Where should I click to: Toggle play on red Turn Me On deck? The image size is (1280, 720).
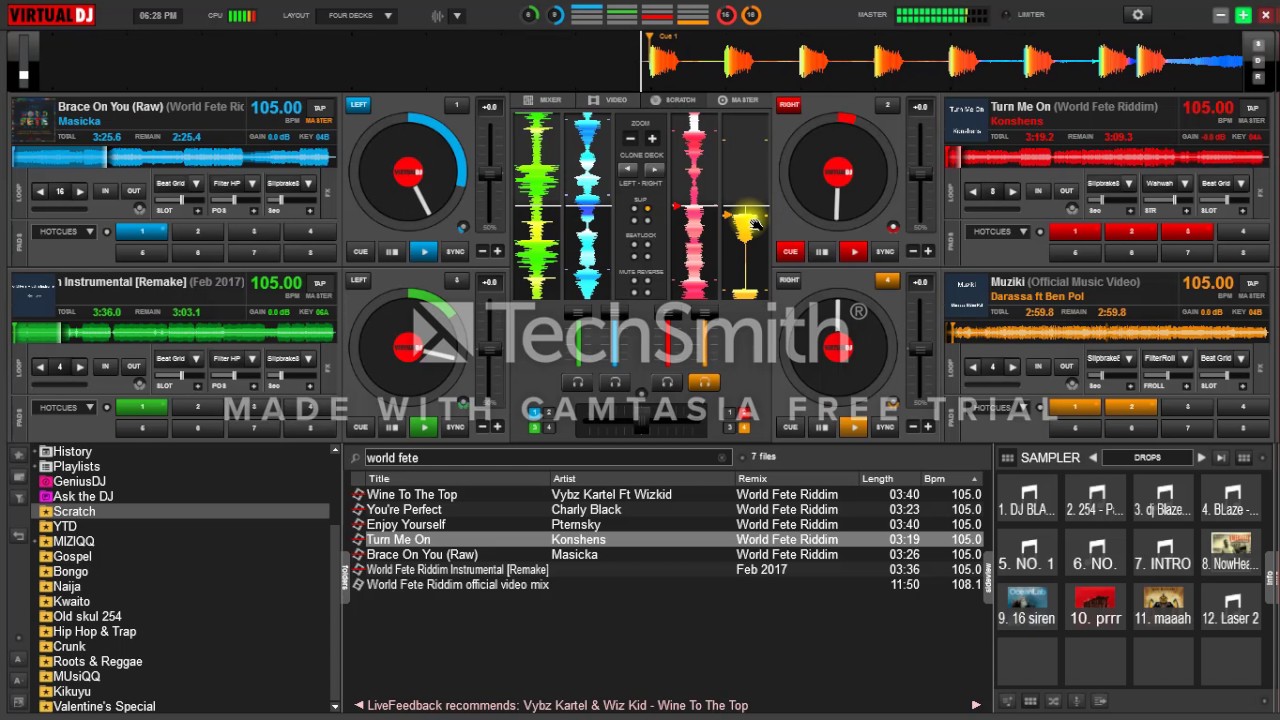[854, 252]
